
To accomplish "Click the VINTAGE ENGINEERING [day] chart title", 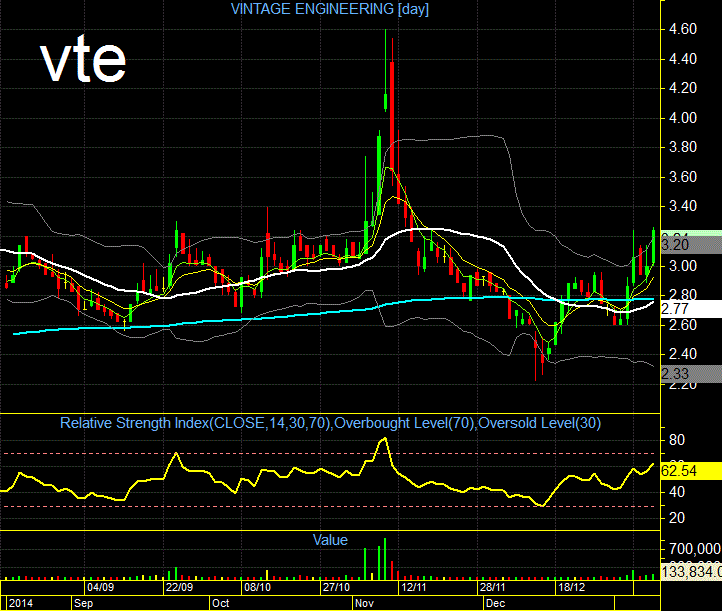I will (330, 9).
